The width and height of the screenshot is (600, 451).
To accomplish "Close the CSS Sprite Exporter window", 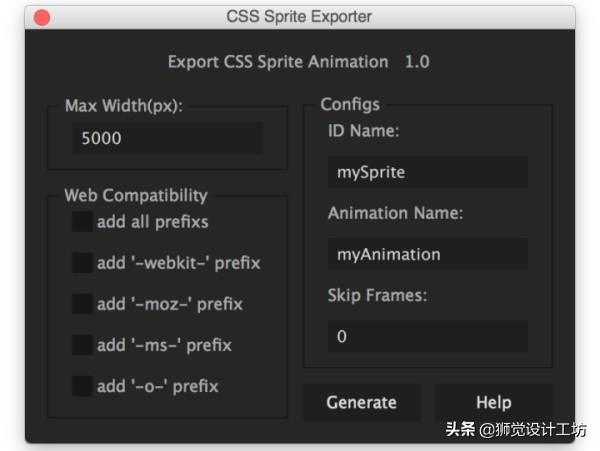I will (x=42, y=18).
